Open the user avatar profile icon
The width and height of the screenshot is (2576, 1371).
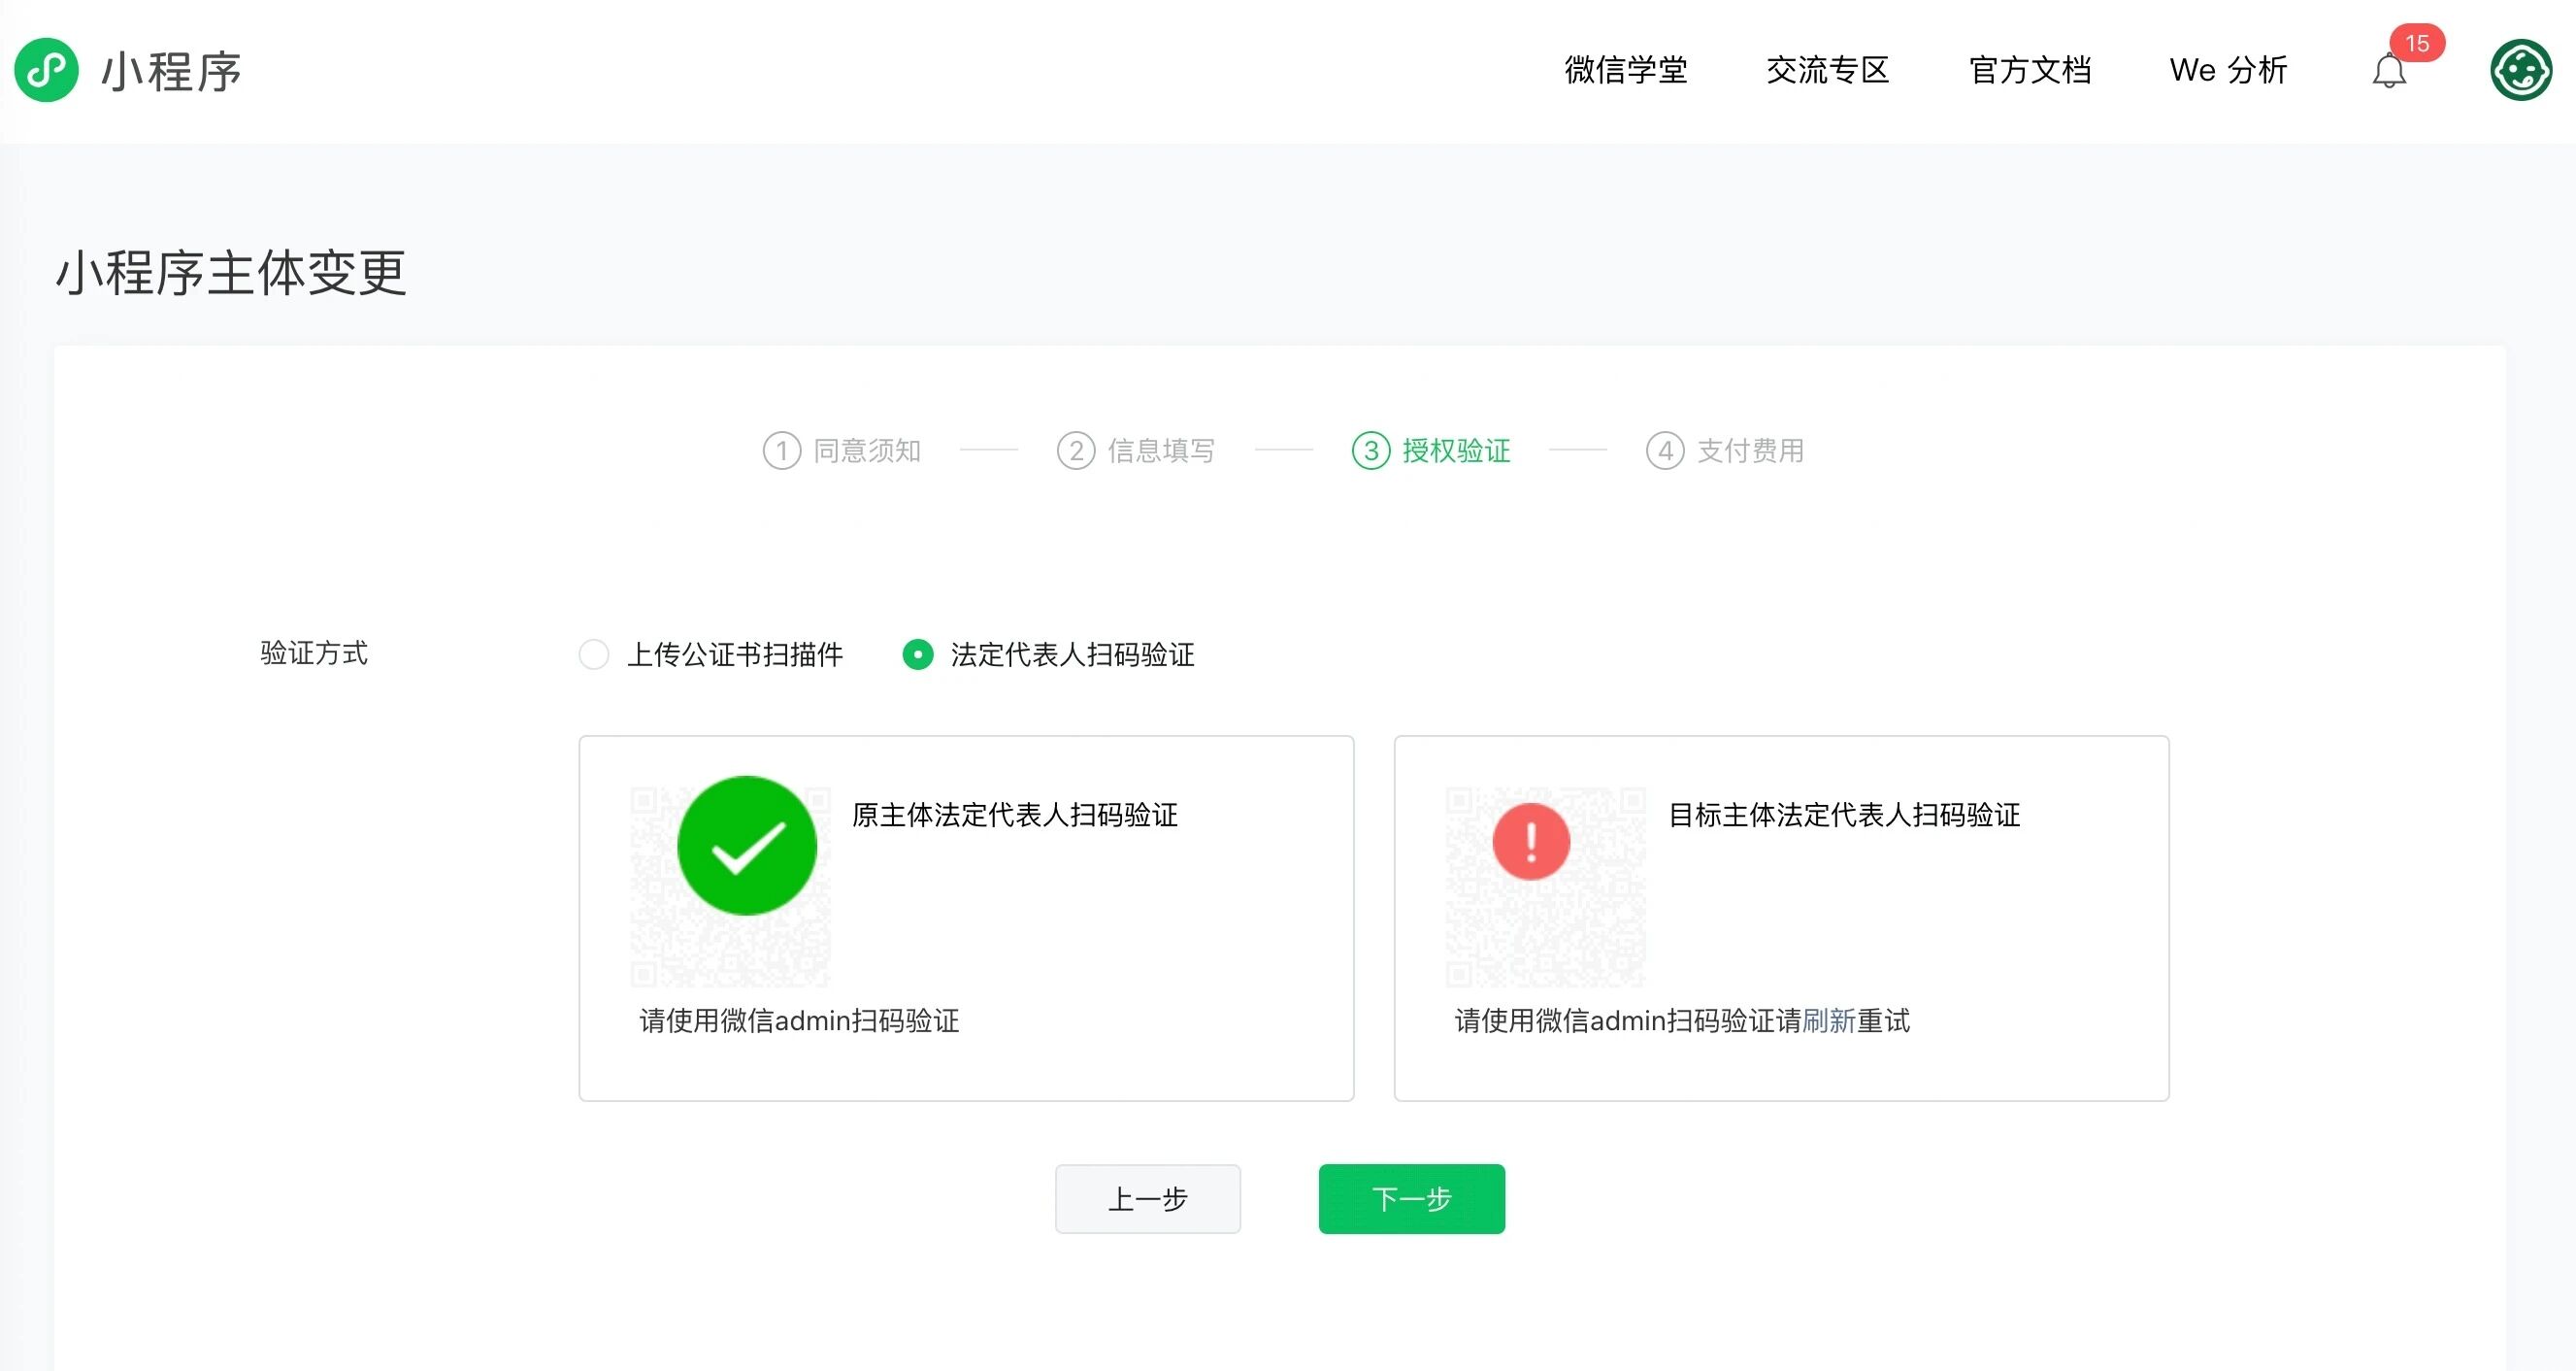[2520, 70]
